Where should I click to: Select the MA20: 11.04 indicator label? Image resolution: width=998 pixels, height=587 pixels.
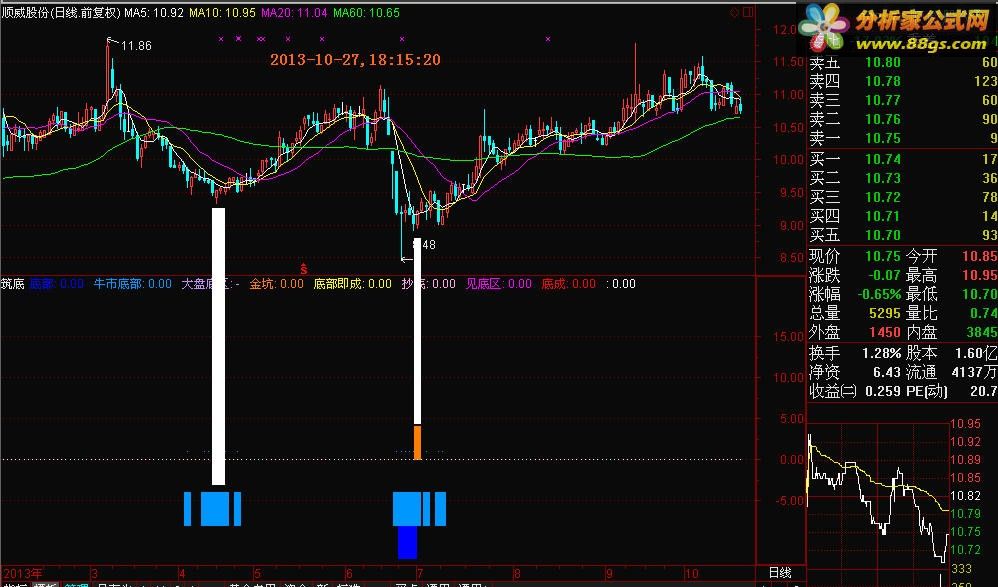(x=294, y=13)
